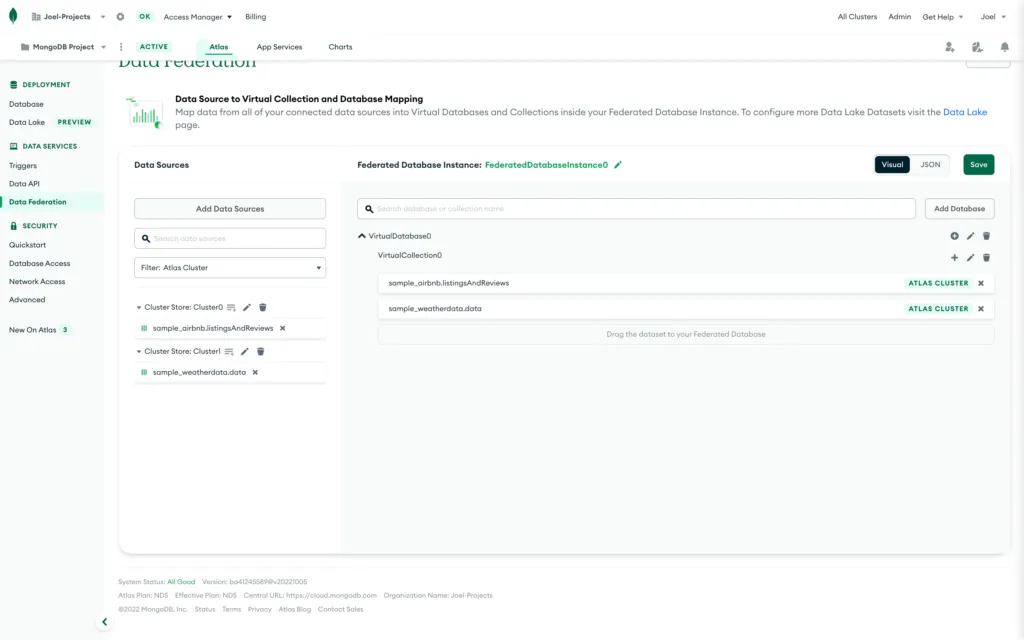Open the project activity feed icon

point(977,47)
